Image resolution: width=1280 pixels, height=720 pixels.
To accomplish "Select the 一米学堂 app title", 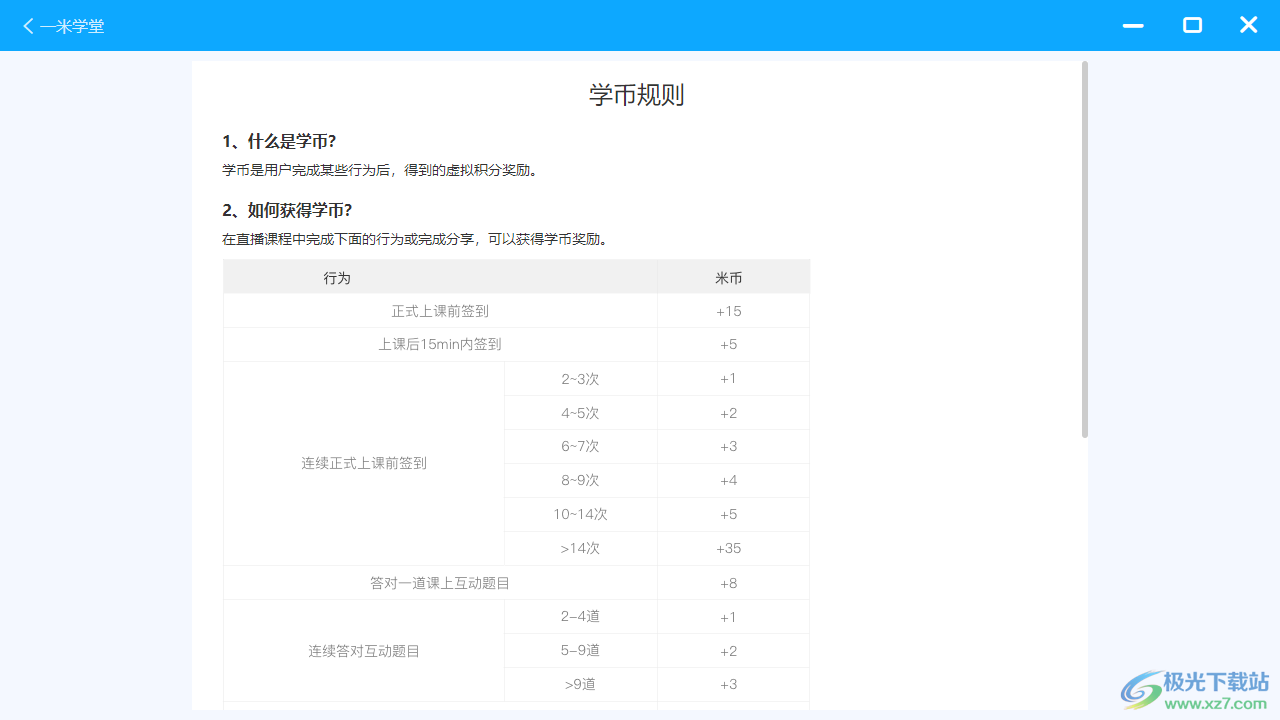I will tap(72, 26).
